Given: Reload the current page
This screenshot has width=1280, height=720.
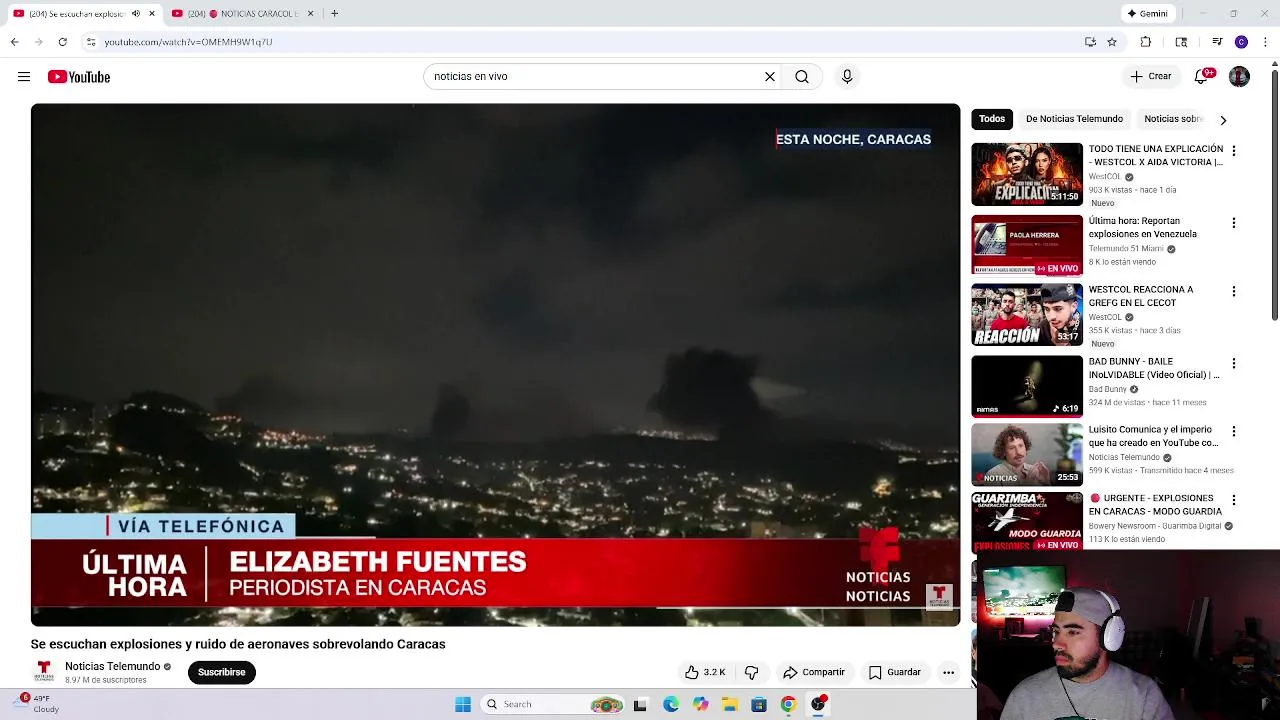Looking at the screenshot, I should click(62, 42).
